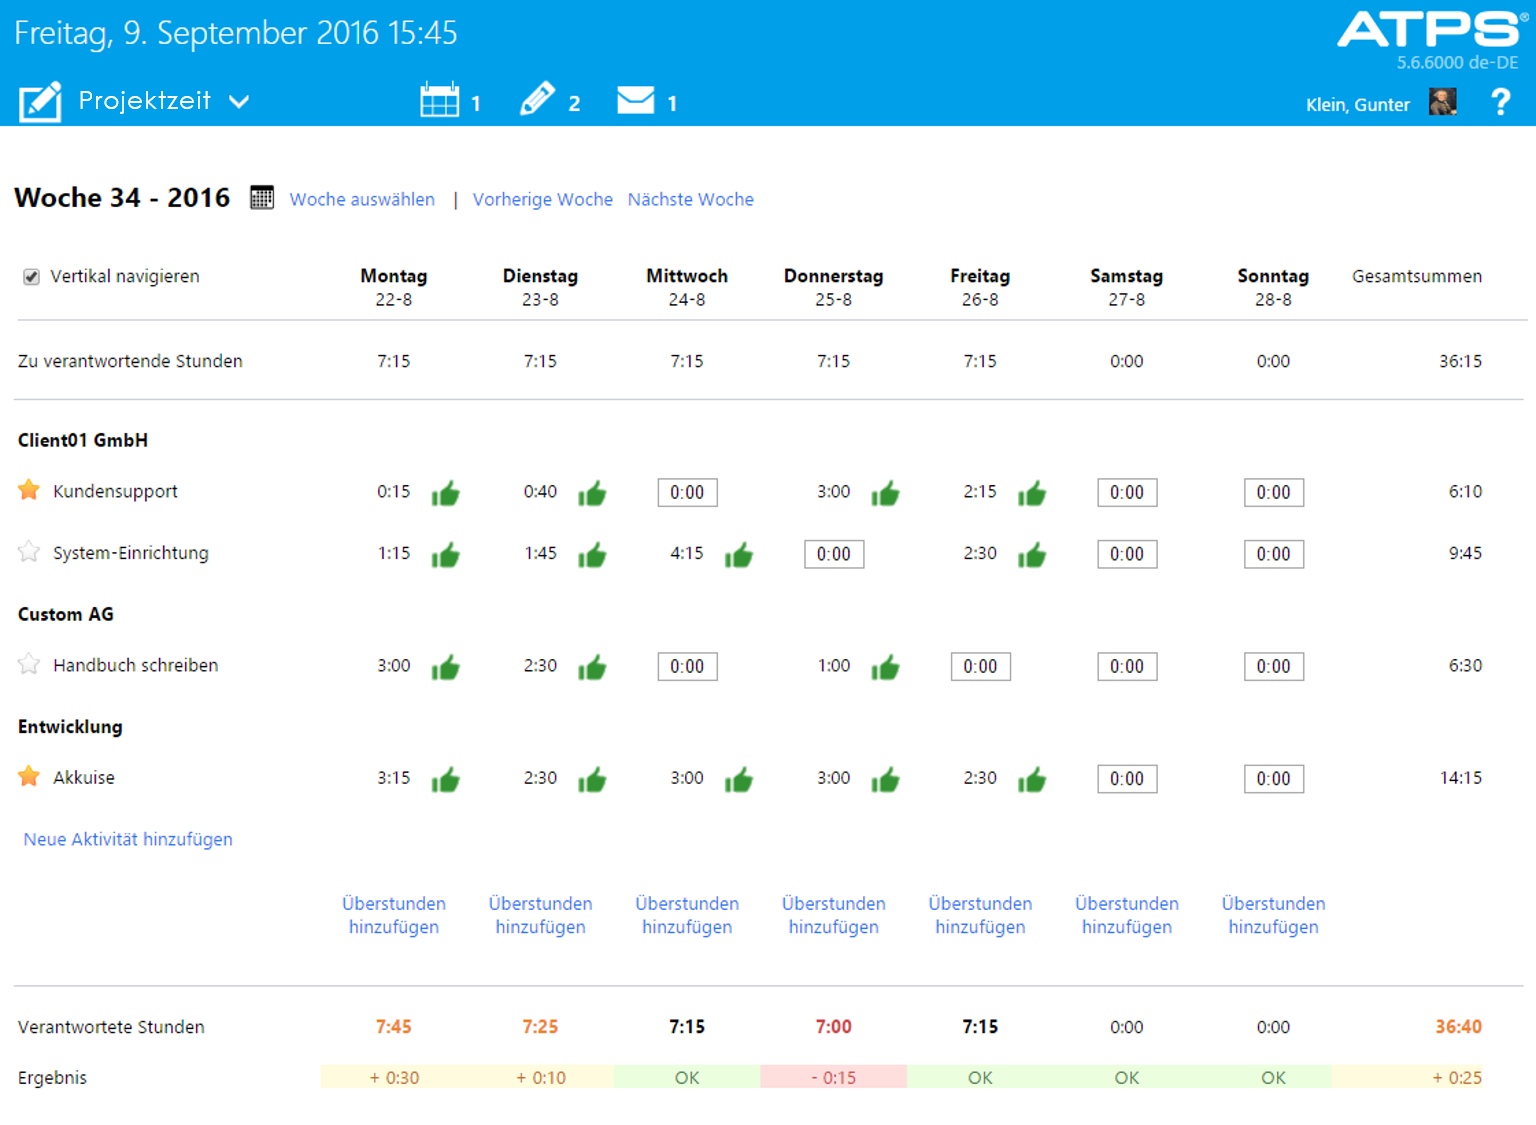The width and height of the screenshot is (1536, 1125).
Task: Click the calendar icon beside Woche 34
Action: pos(261,197)
